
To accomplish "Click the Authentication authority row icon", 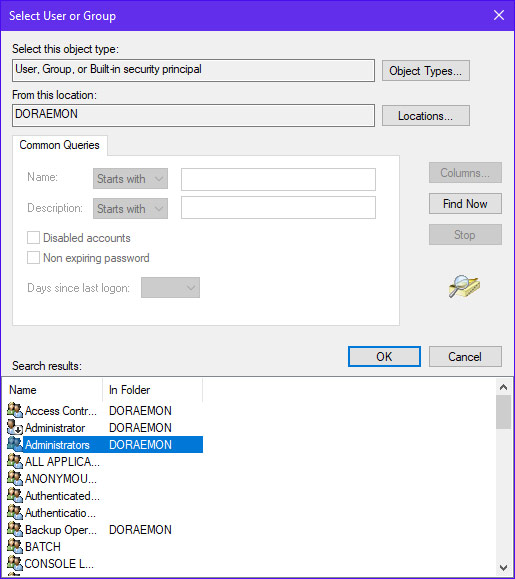I will click(x=15, y=513).
